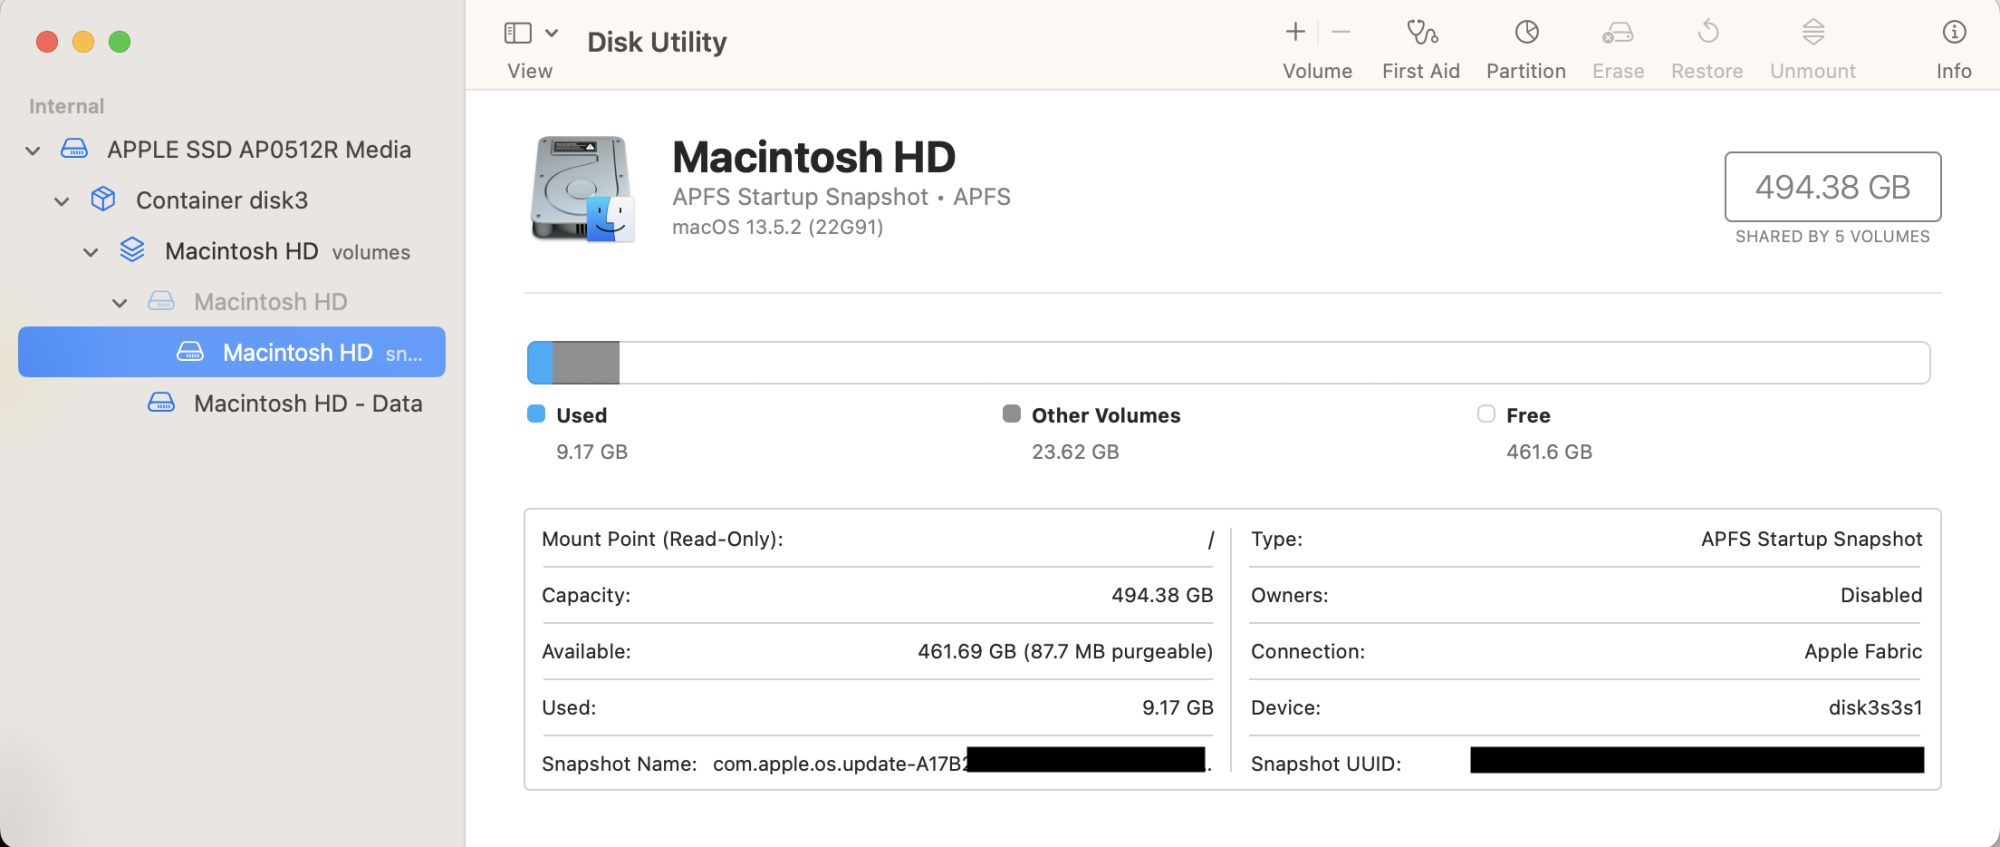
Task: Collapse the greyed Macintosh HD chevron
Action: tap(120, 303)
